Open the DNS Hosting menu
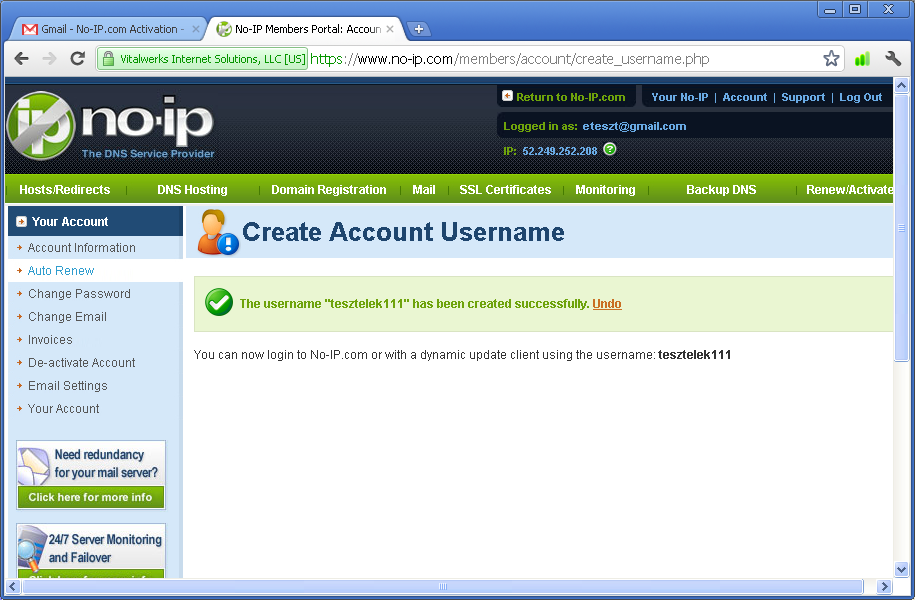The height and width of the screenshot is (600, 915). (192, 190)
